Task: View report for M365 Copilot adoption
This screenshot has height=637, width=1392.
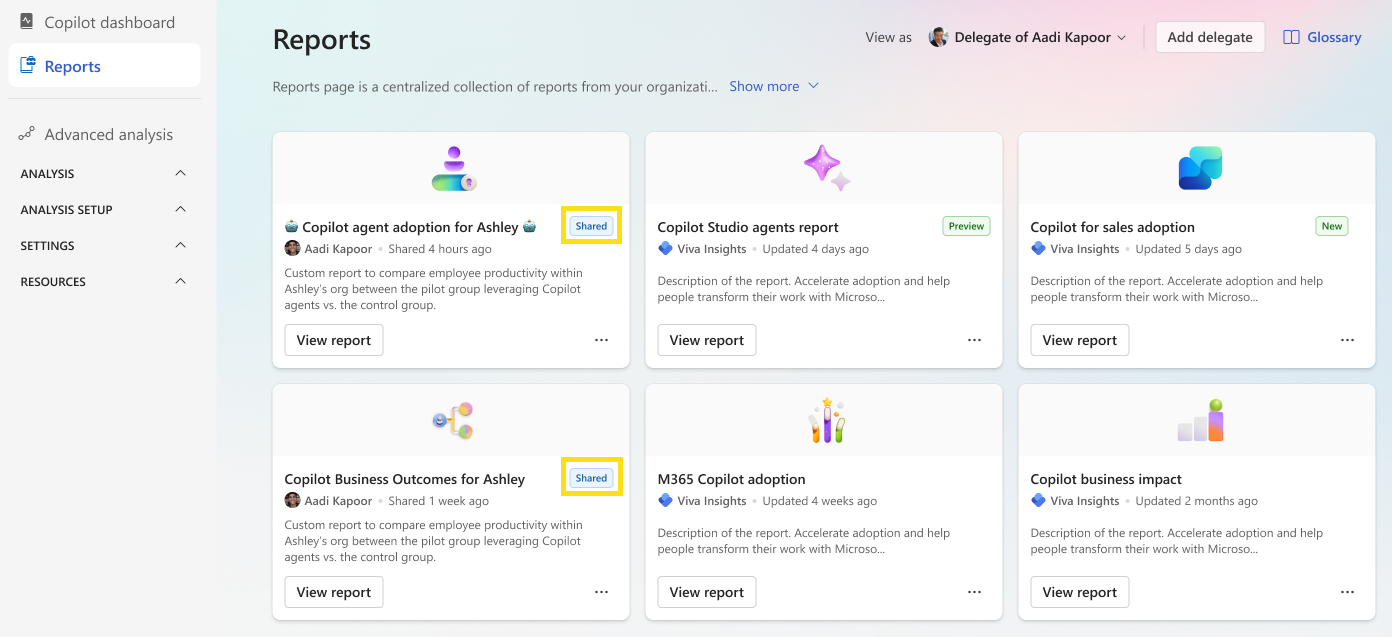Action: coord(706,592)
